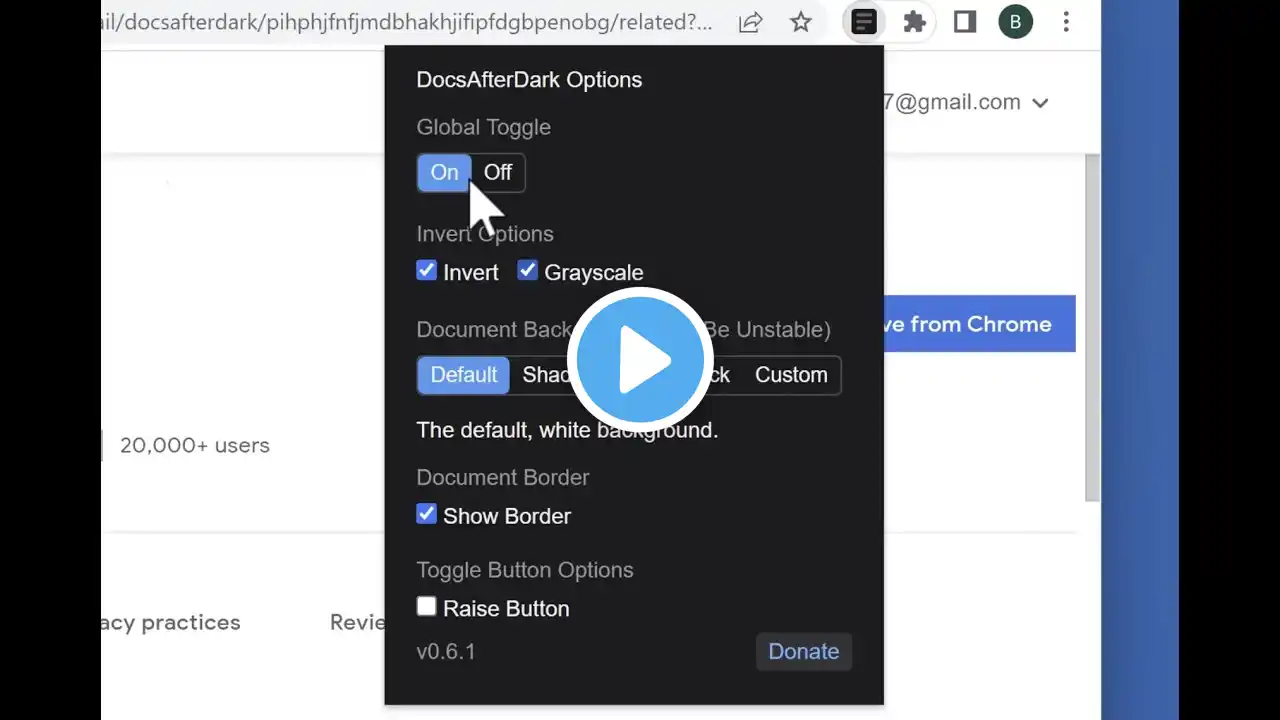Bookmark this page with the star icon
The height and width of the screenshot is (720, 1280).
(x=801, y=22)
